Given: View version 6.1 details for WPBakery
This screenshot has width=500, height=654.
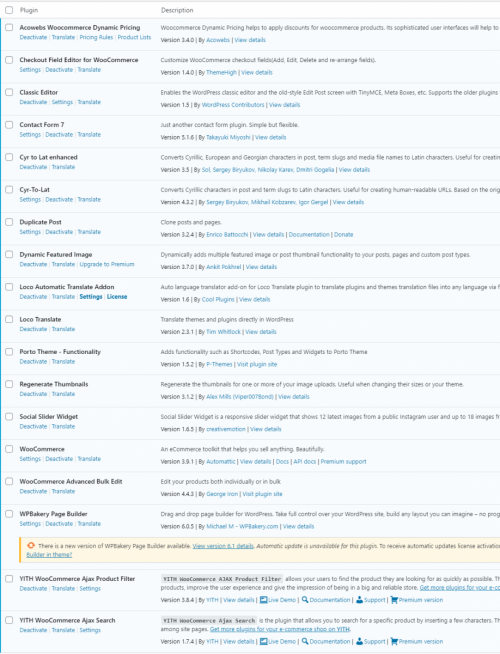Looking at the screenshot, I should [223, 546].
